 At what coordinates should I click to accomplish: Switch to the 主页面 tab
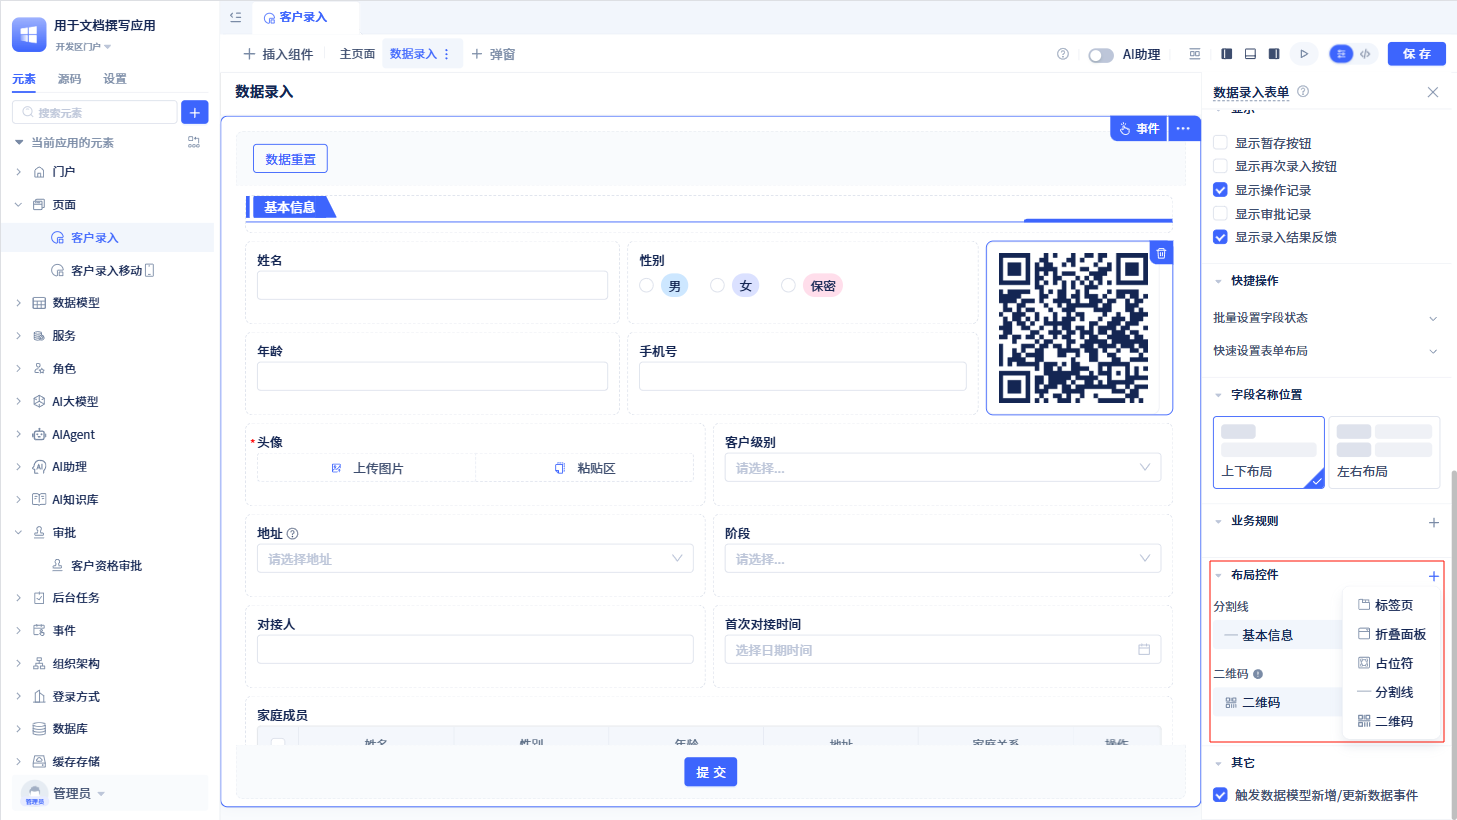tap(357, 54)
